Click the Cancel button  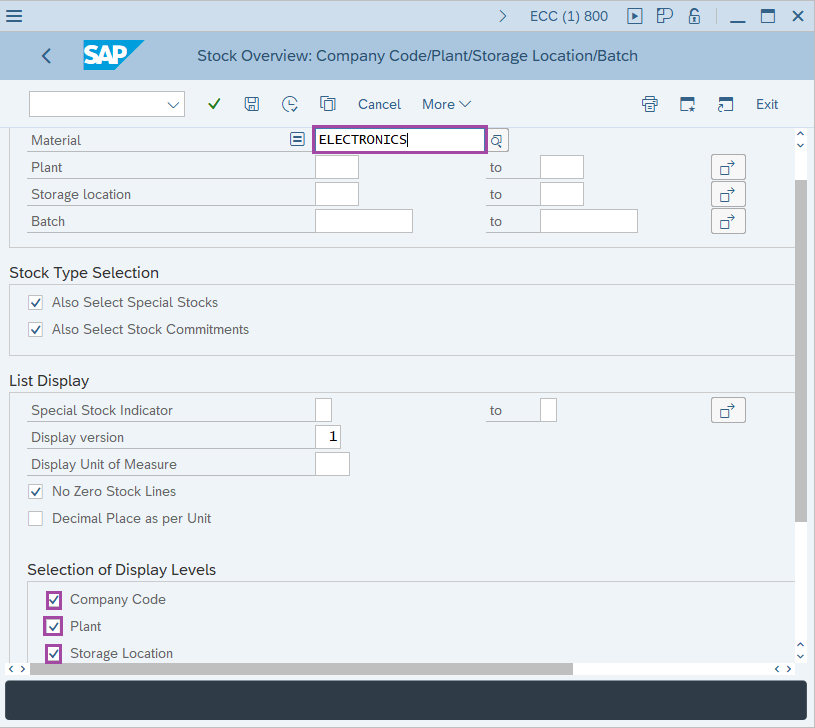(379, 104)
